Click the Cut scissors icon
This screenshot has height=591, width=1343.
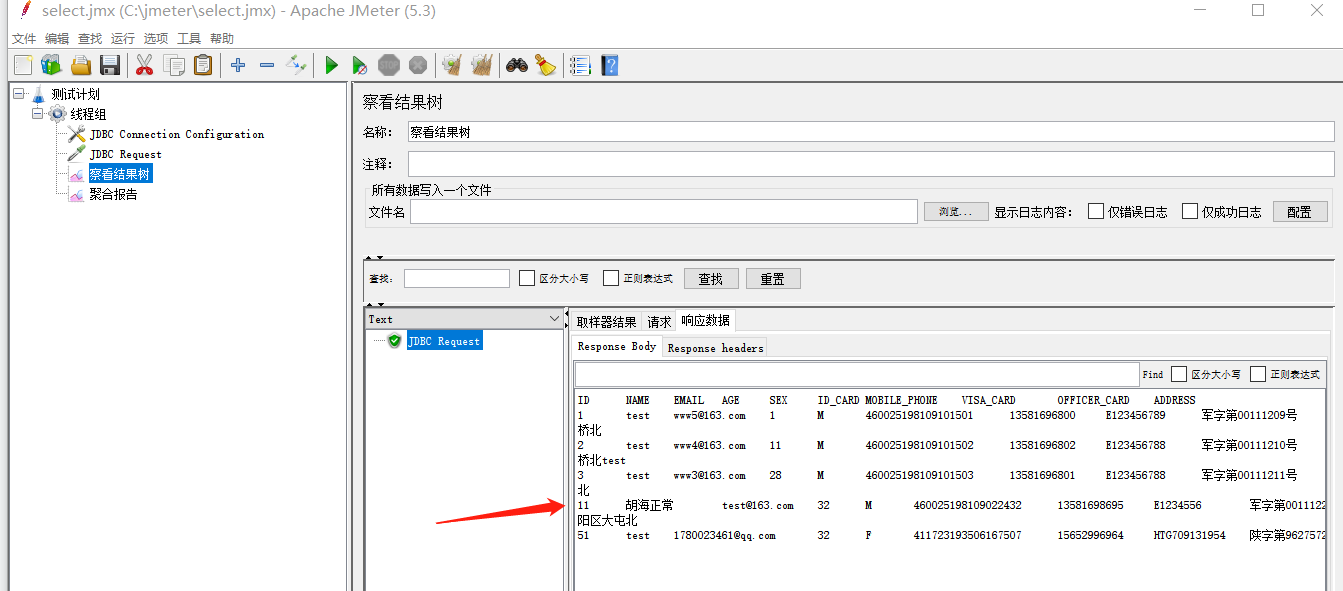coord(145,65)
